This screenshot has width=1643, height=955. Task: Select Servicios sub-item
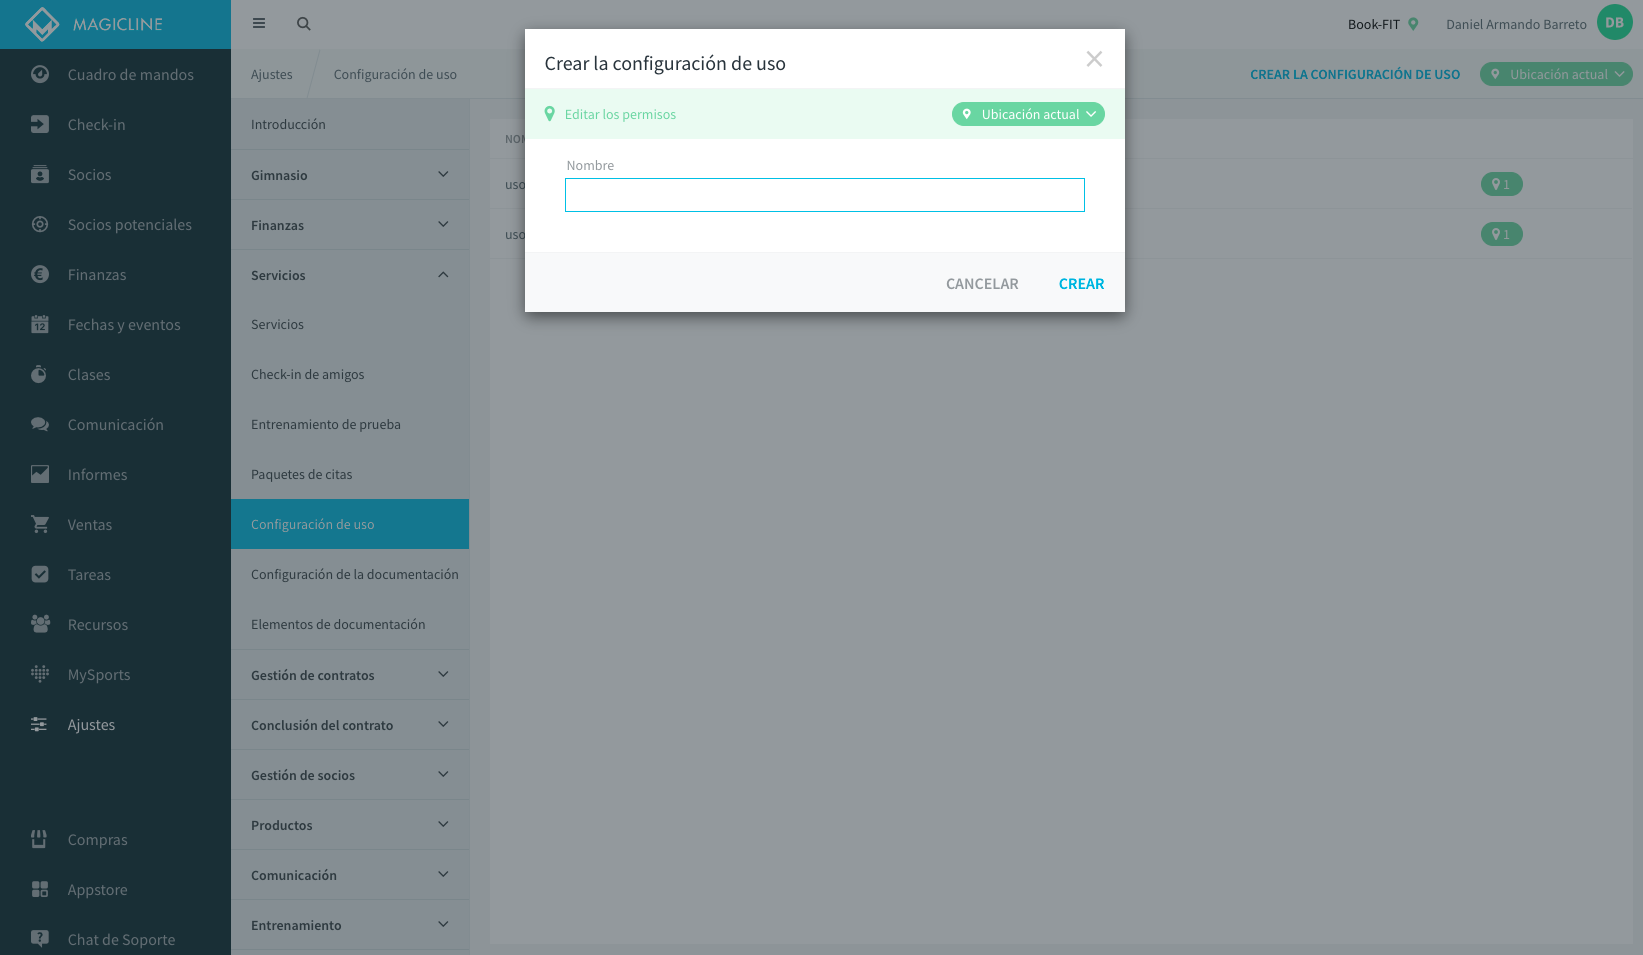(x=350, y=324)
